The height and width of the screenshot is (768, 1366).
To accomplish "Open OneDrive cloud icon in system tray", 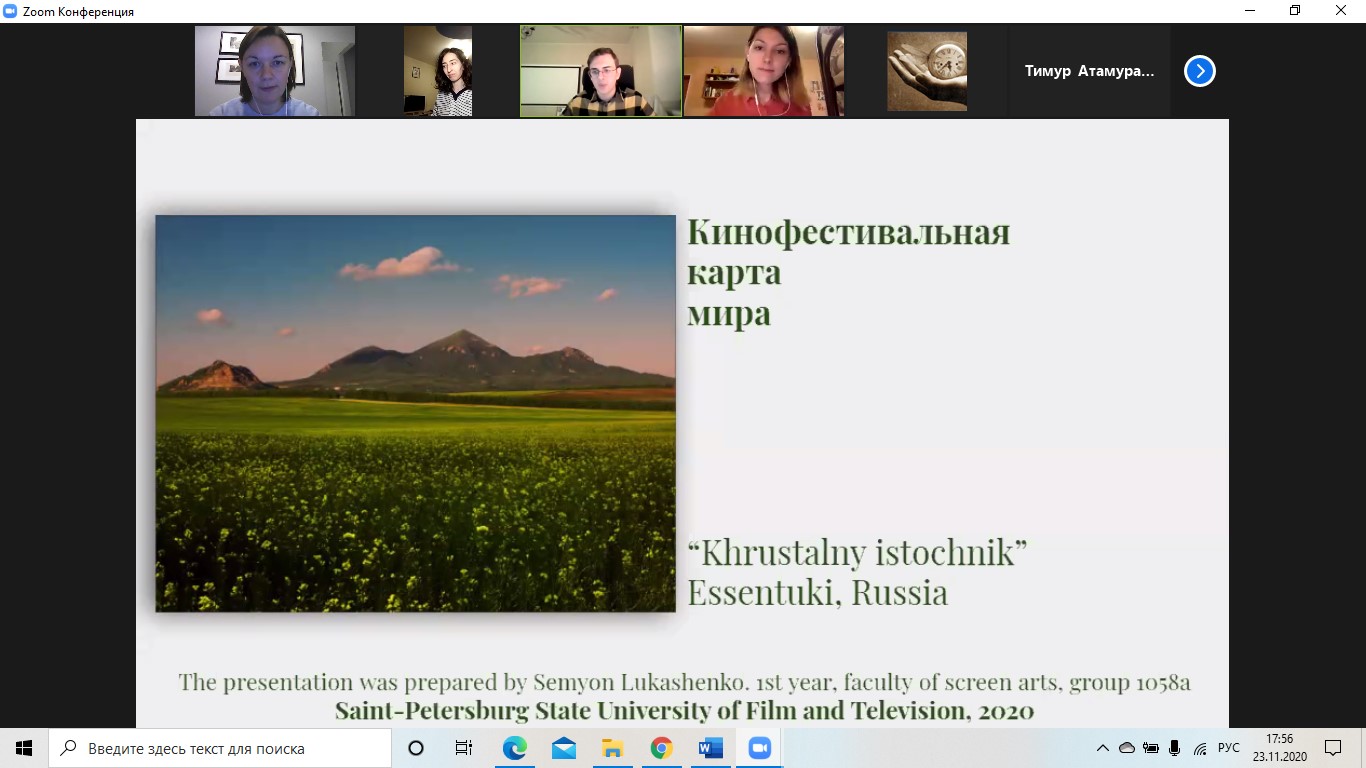I will point(1127,748).
